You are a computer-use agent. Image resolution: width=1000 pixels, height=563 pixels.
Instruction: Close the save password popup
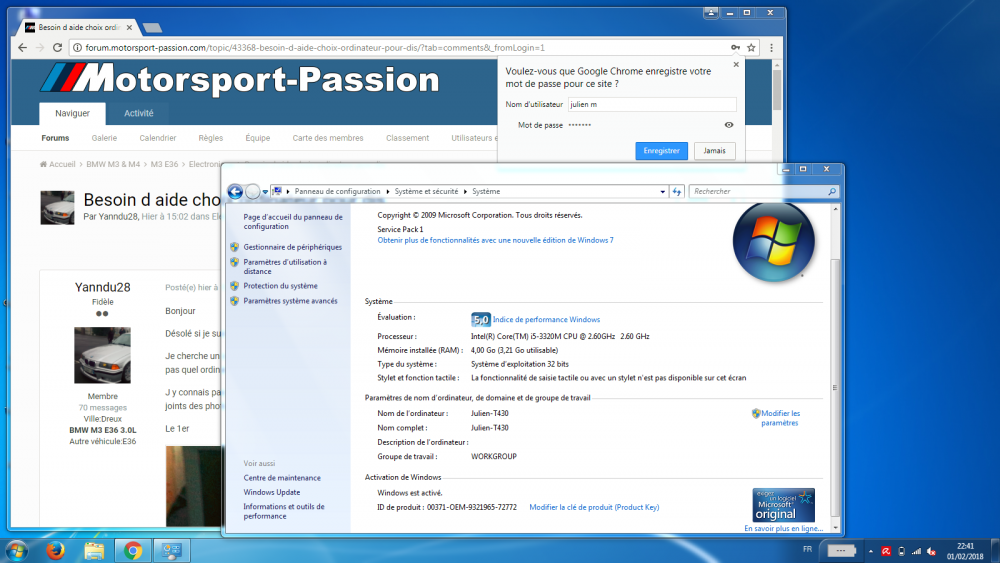736,64
